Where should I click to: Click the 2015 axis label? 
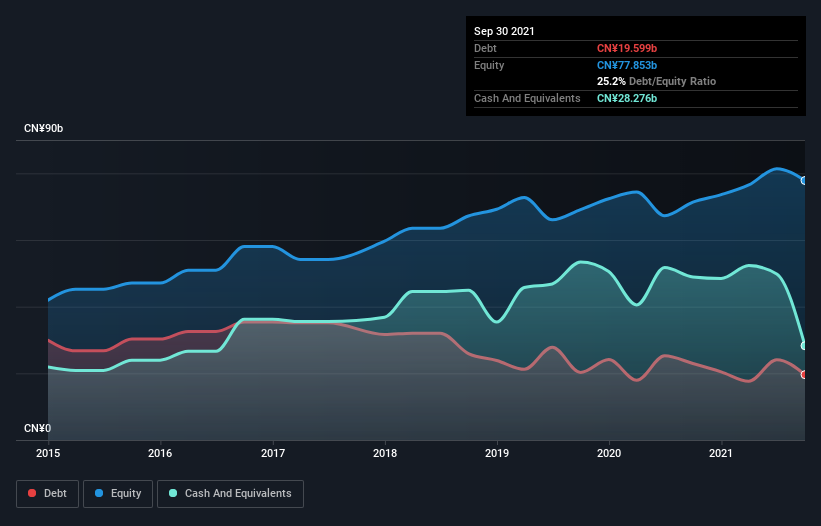click(x=48, y=453)
